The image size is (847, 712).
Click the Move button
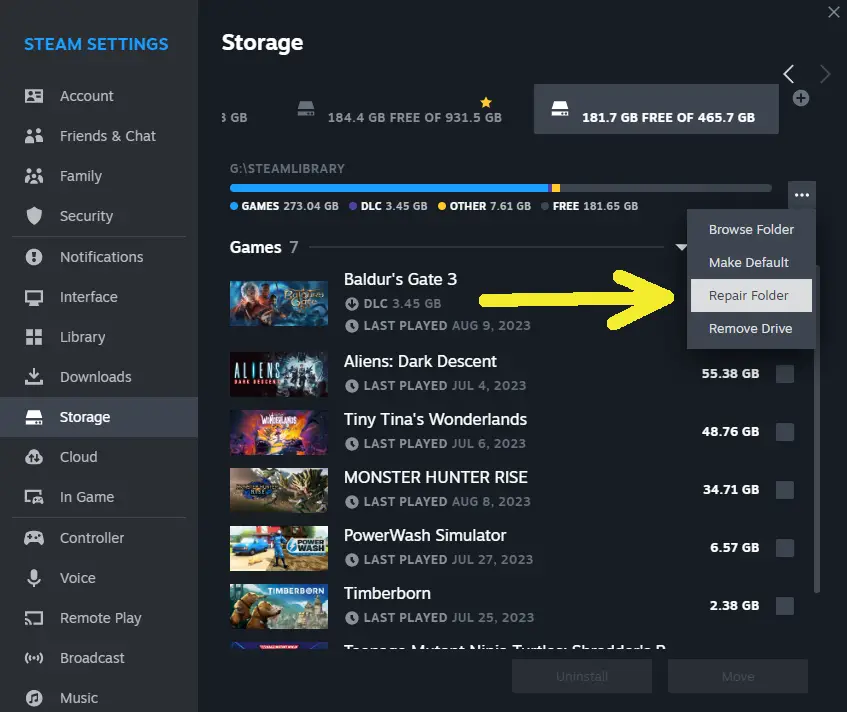(738, 676)
